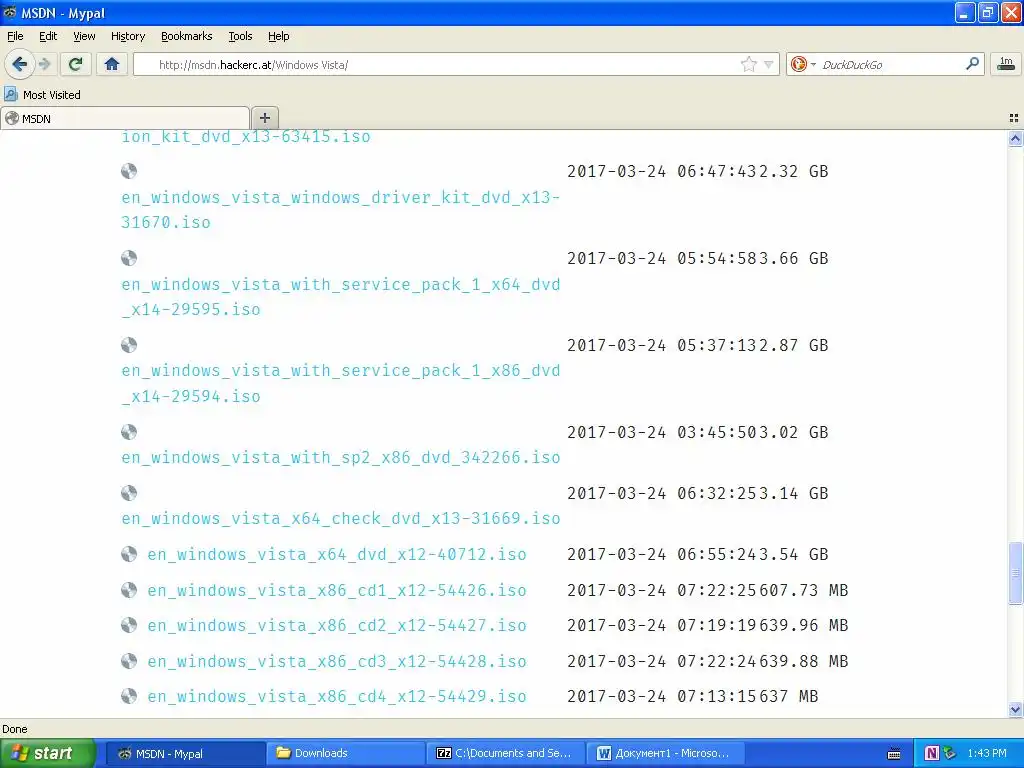Switch to Downloads folder in taskbar

coord(345,753)
